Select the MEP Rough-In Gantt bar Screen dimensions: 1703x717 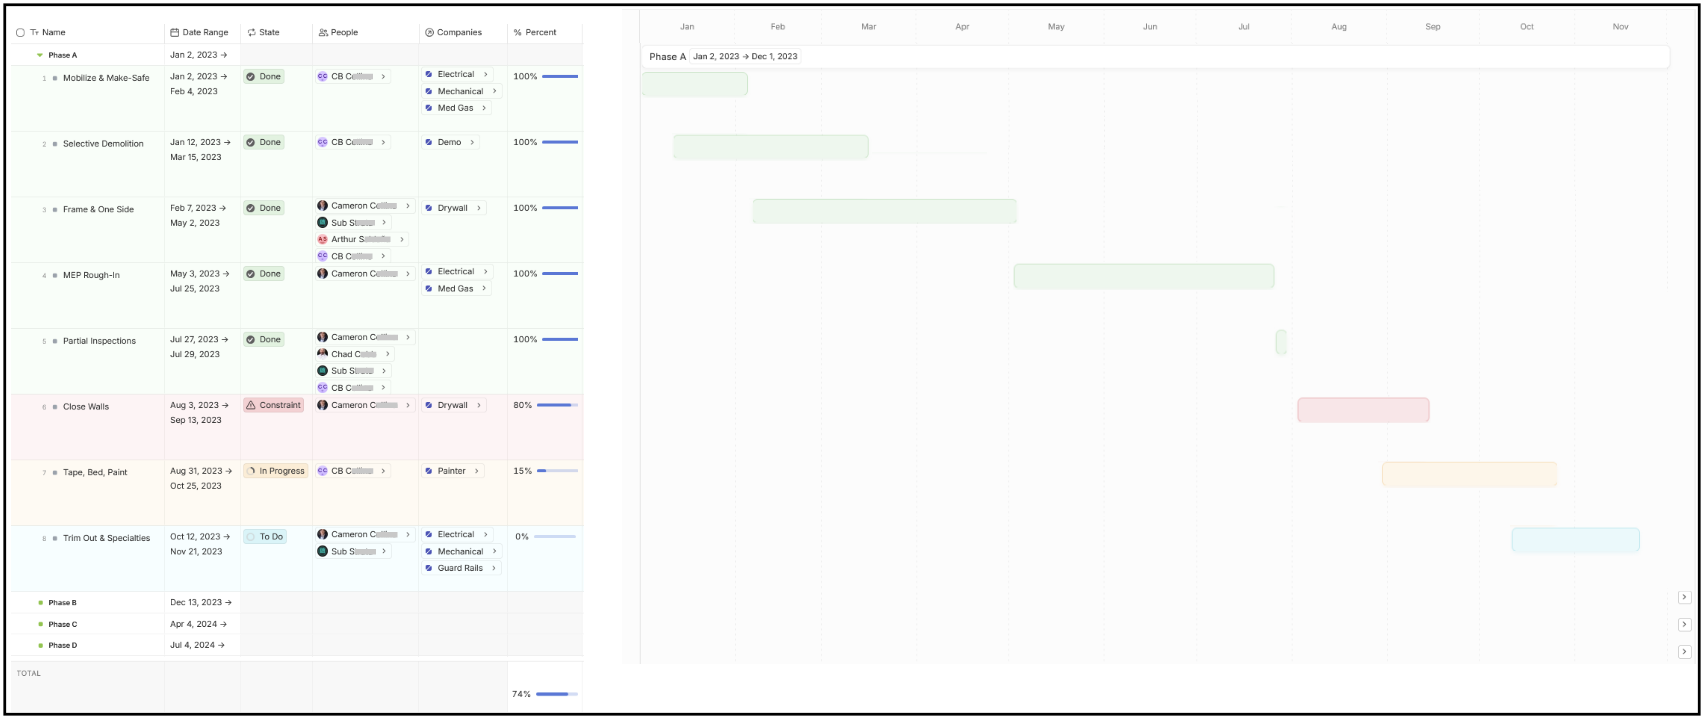1144,277
